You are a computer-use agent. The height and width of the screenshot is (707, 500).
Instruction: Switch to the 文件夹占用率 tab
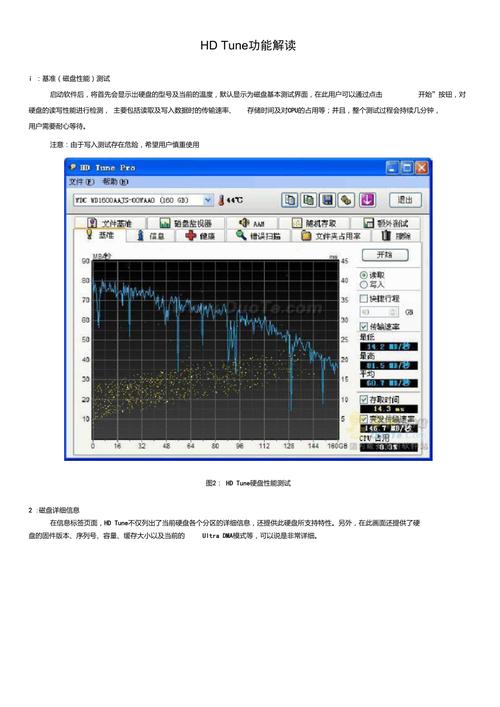pyautogui.click(x=331, y=236)
